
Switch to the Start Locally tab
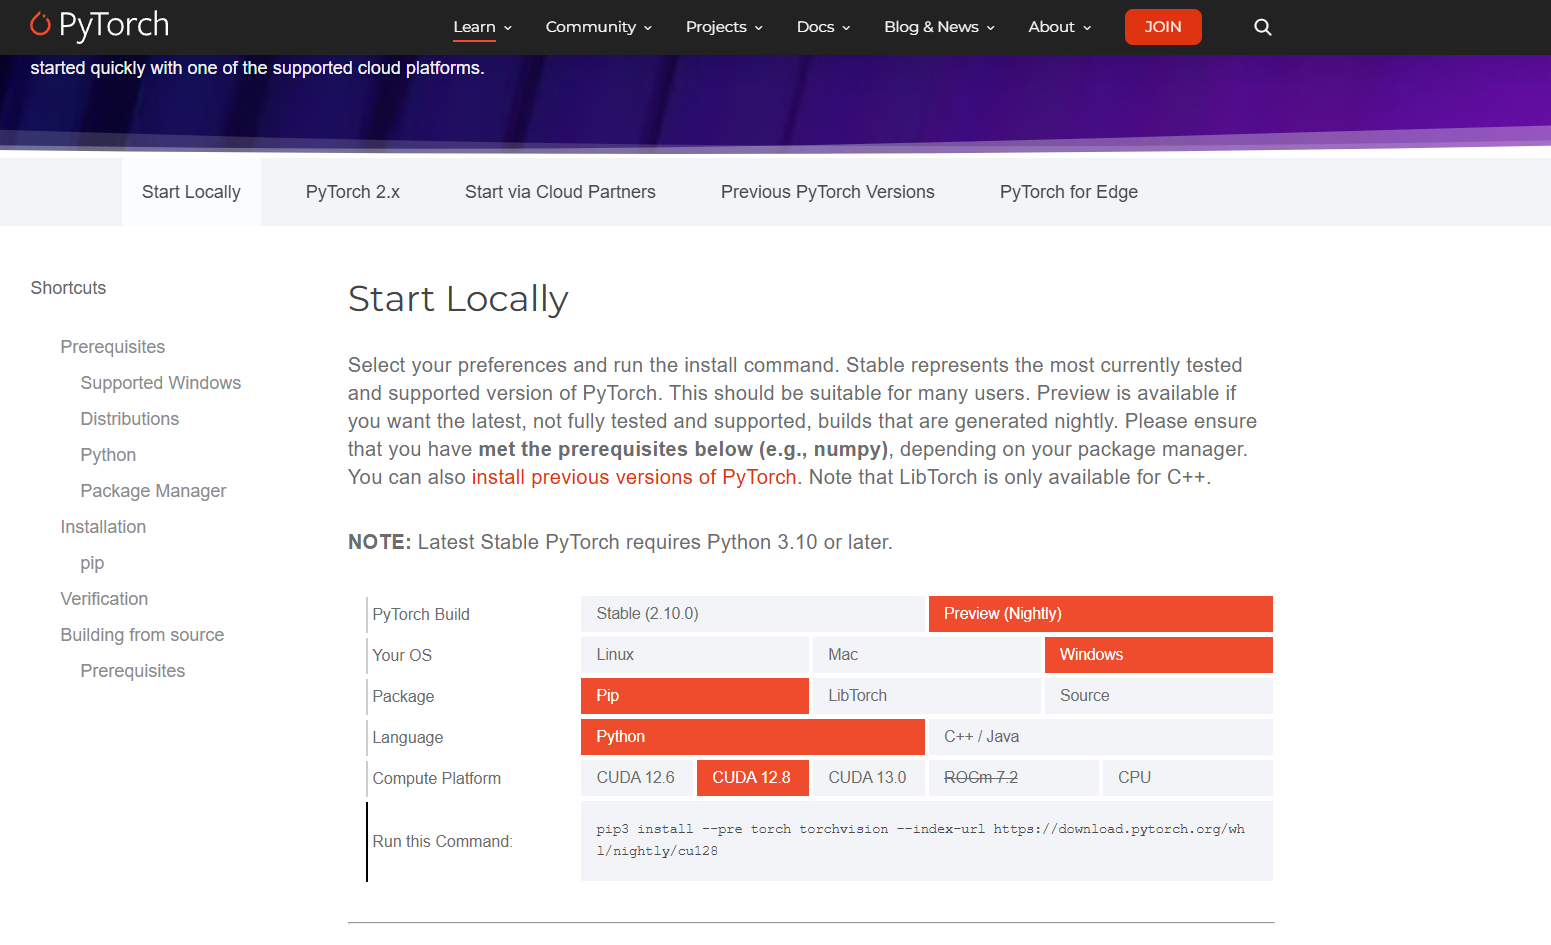(x=191, y=192)
